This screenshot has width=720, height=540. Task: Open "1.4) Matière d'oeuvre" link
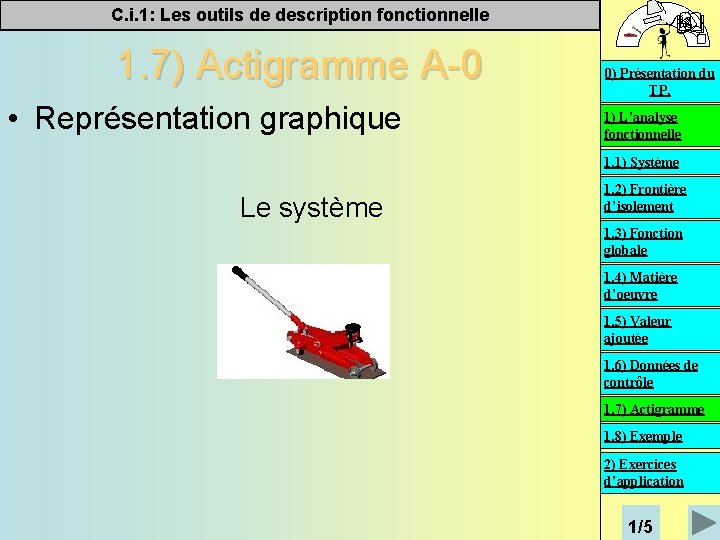coord(660,286)
